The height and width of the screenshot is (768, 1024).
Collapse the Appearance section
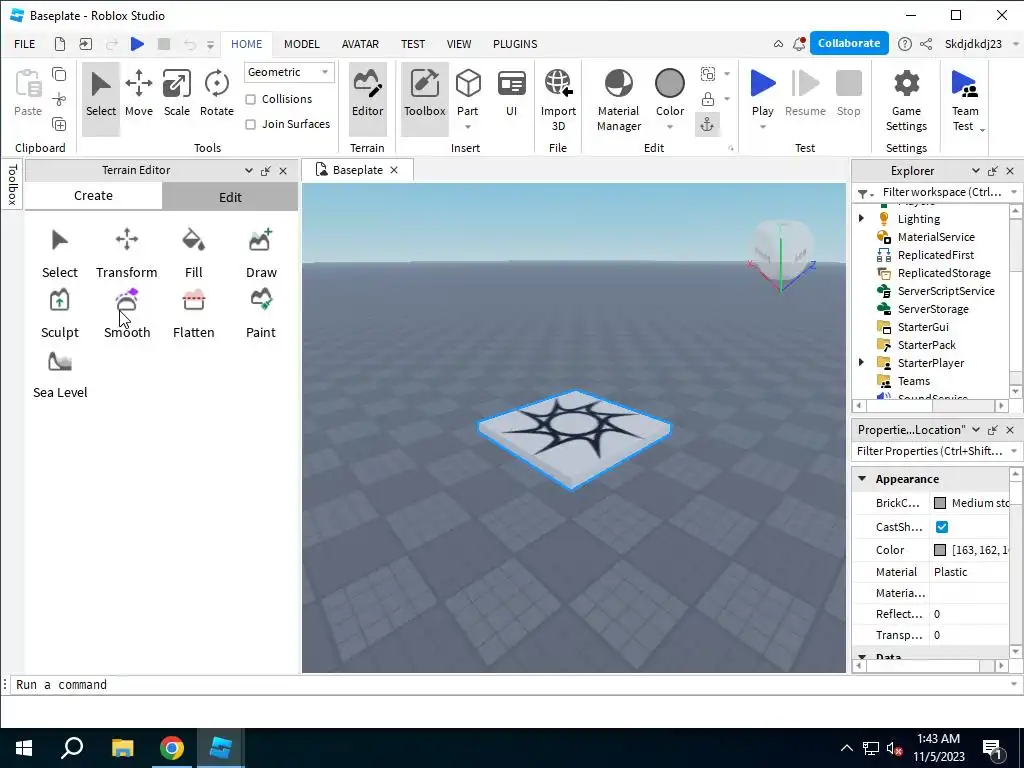(862, 479)
